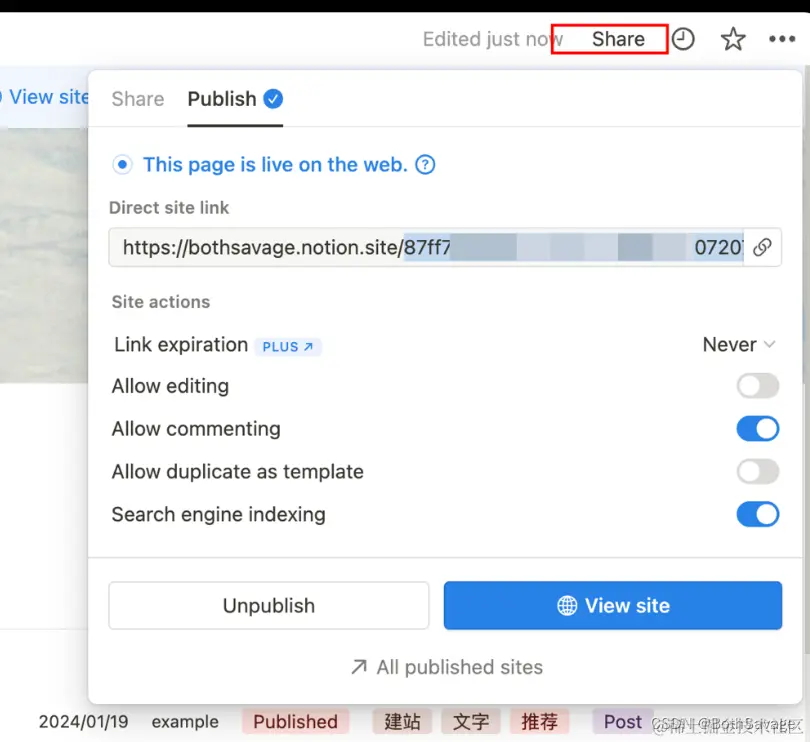
Task: Click the Share button in the top bar
Action: [x=618, y=39]
